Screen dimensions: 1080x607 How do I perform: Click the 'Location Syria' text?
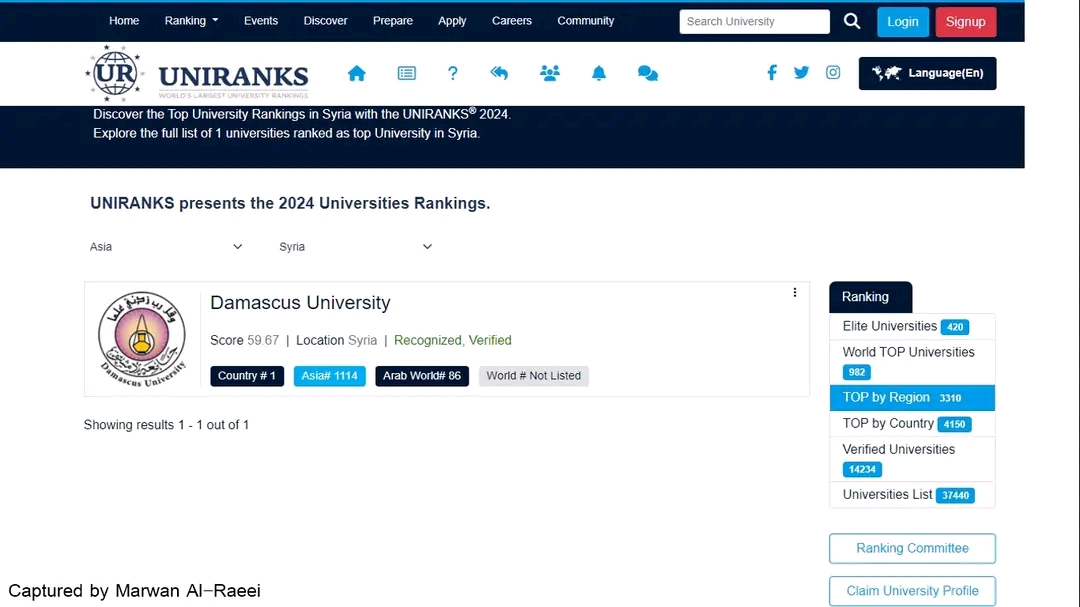tap(336, 340)
